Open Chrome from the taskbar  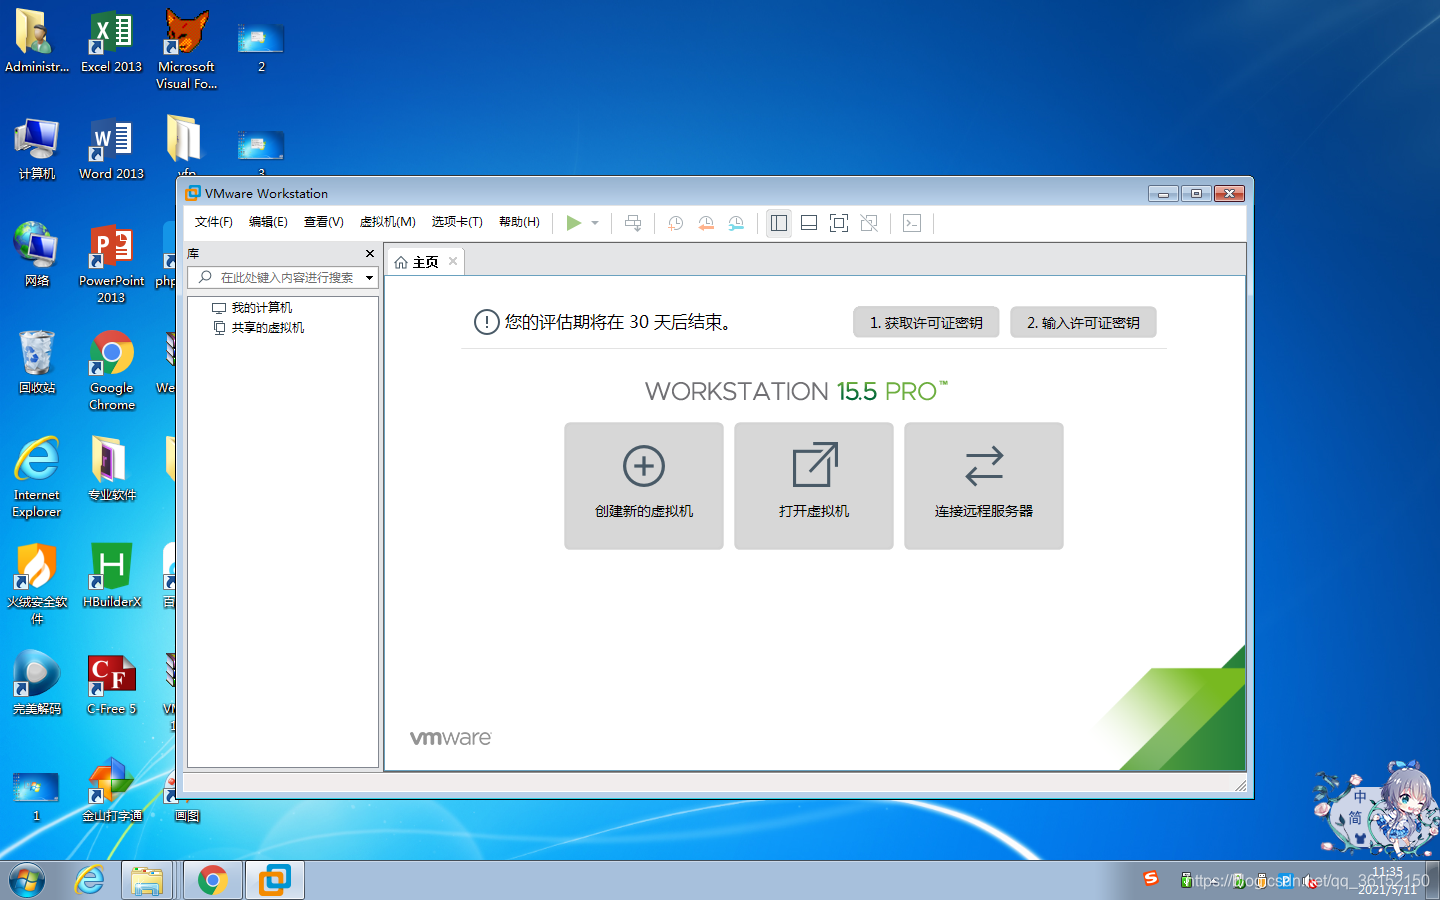(x=211, y=880)
